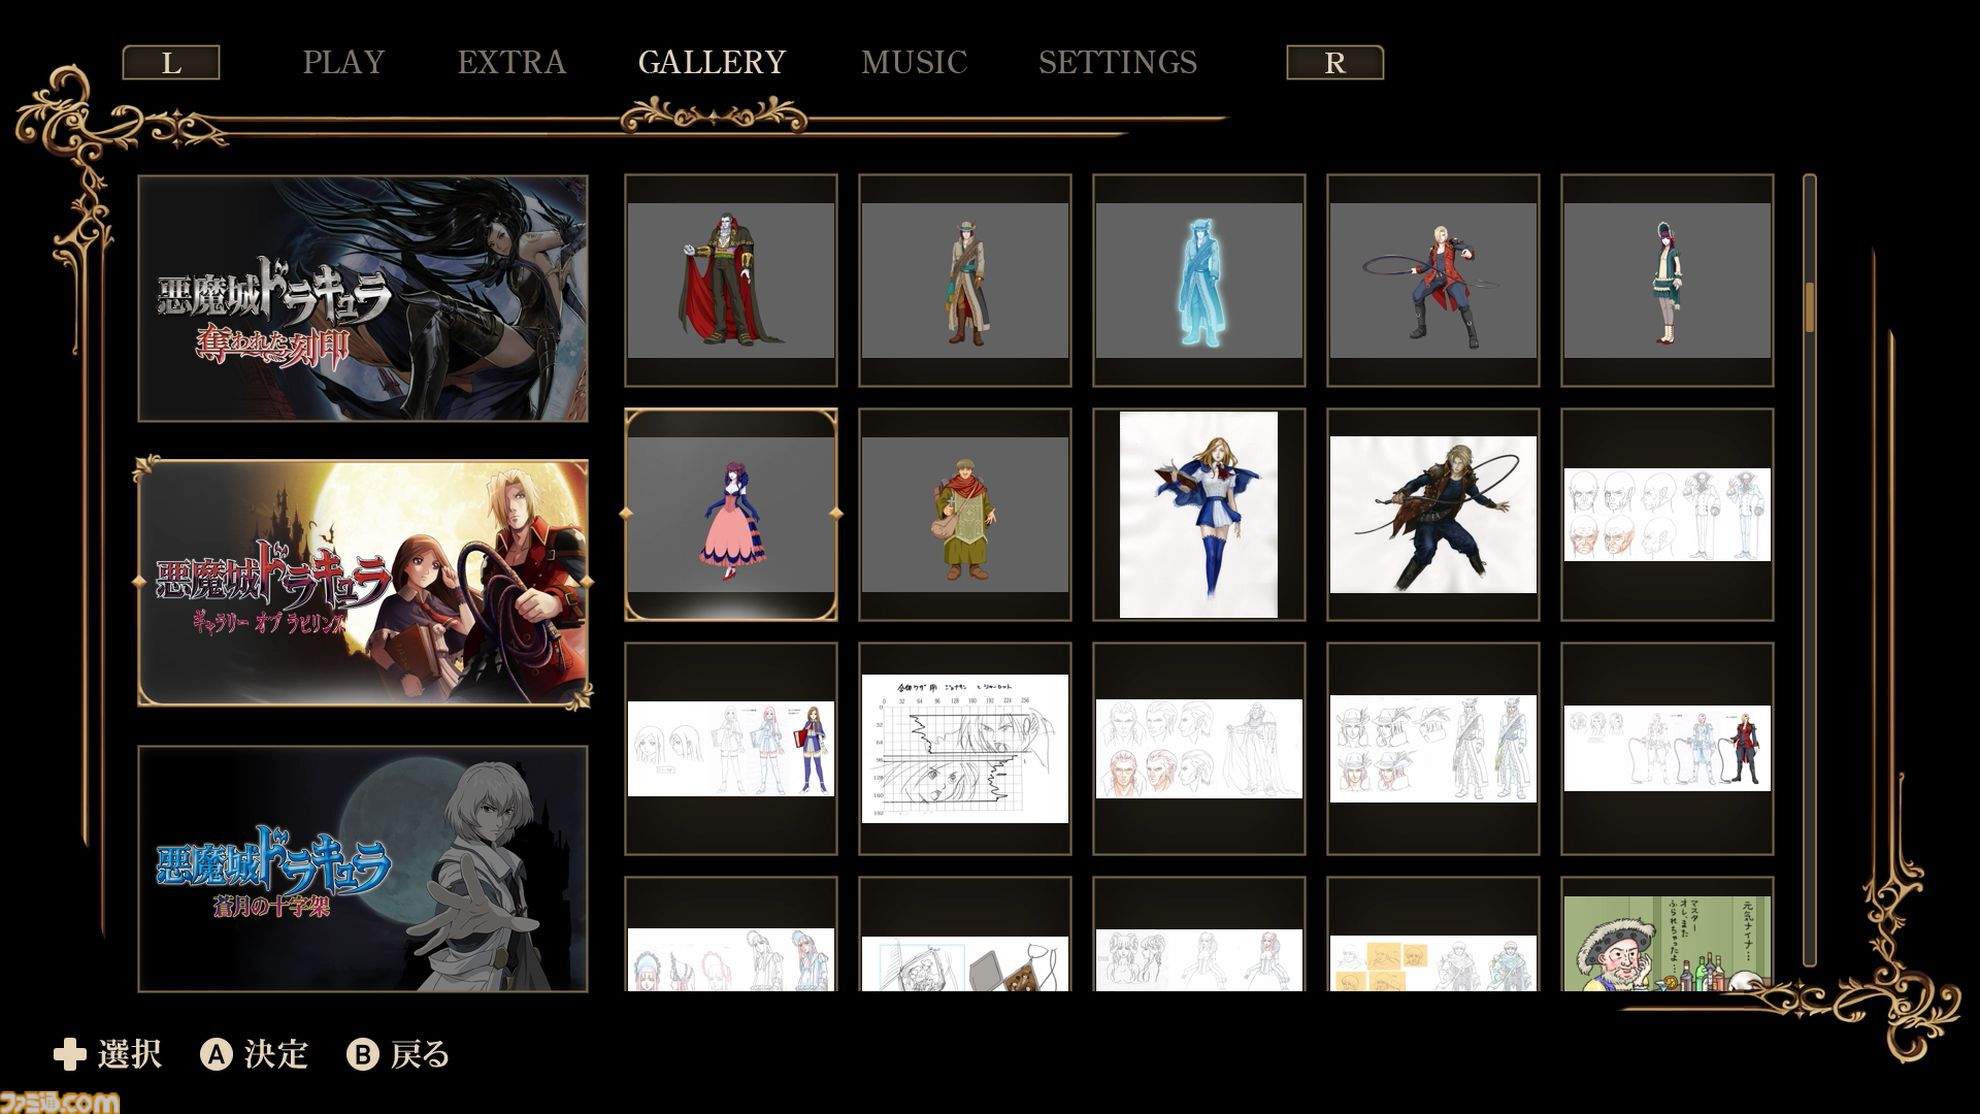Click the 戻る back label
This screenshot has height=1114, width=1980.
420,1054
